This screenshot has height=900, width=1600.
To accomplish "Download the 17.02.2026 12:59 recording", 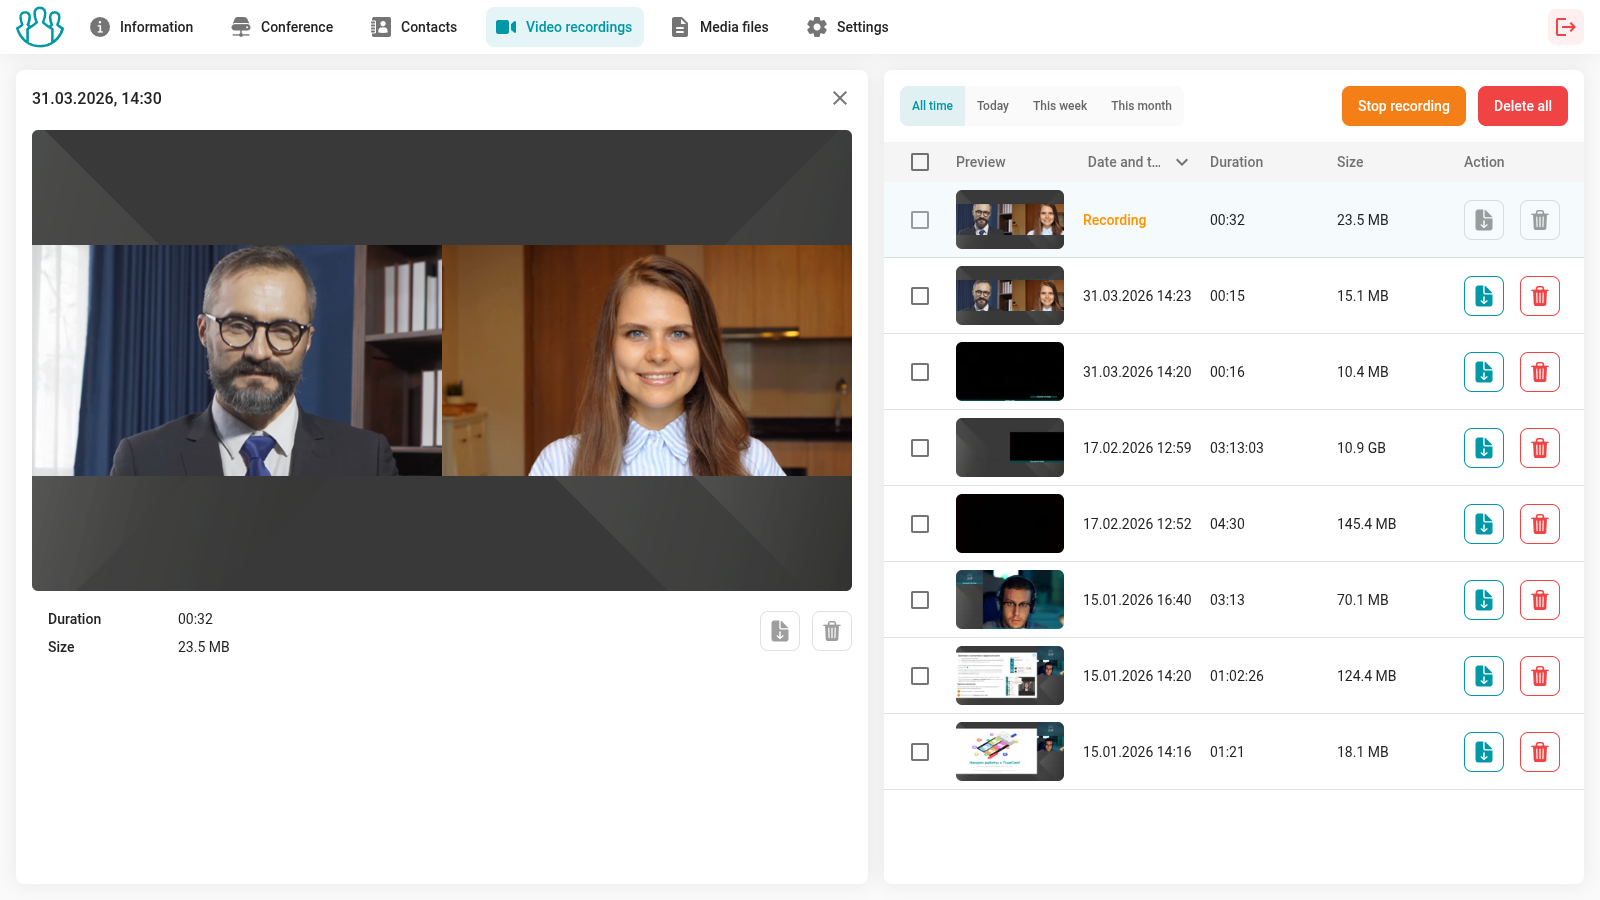I will coord(1483,448).
